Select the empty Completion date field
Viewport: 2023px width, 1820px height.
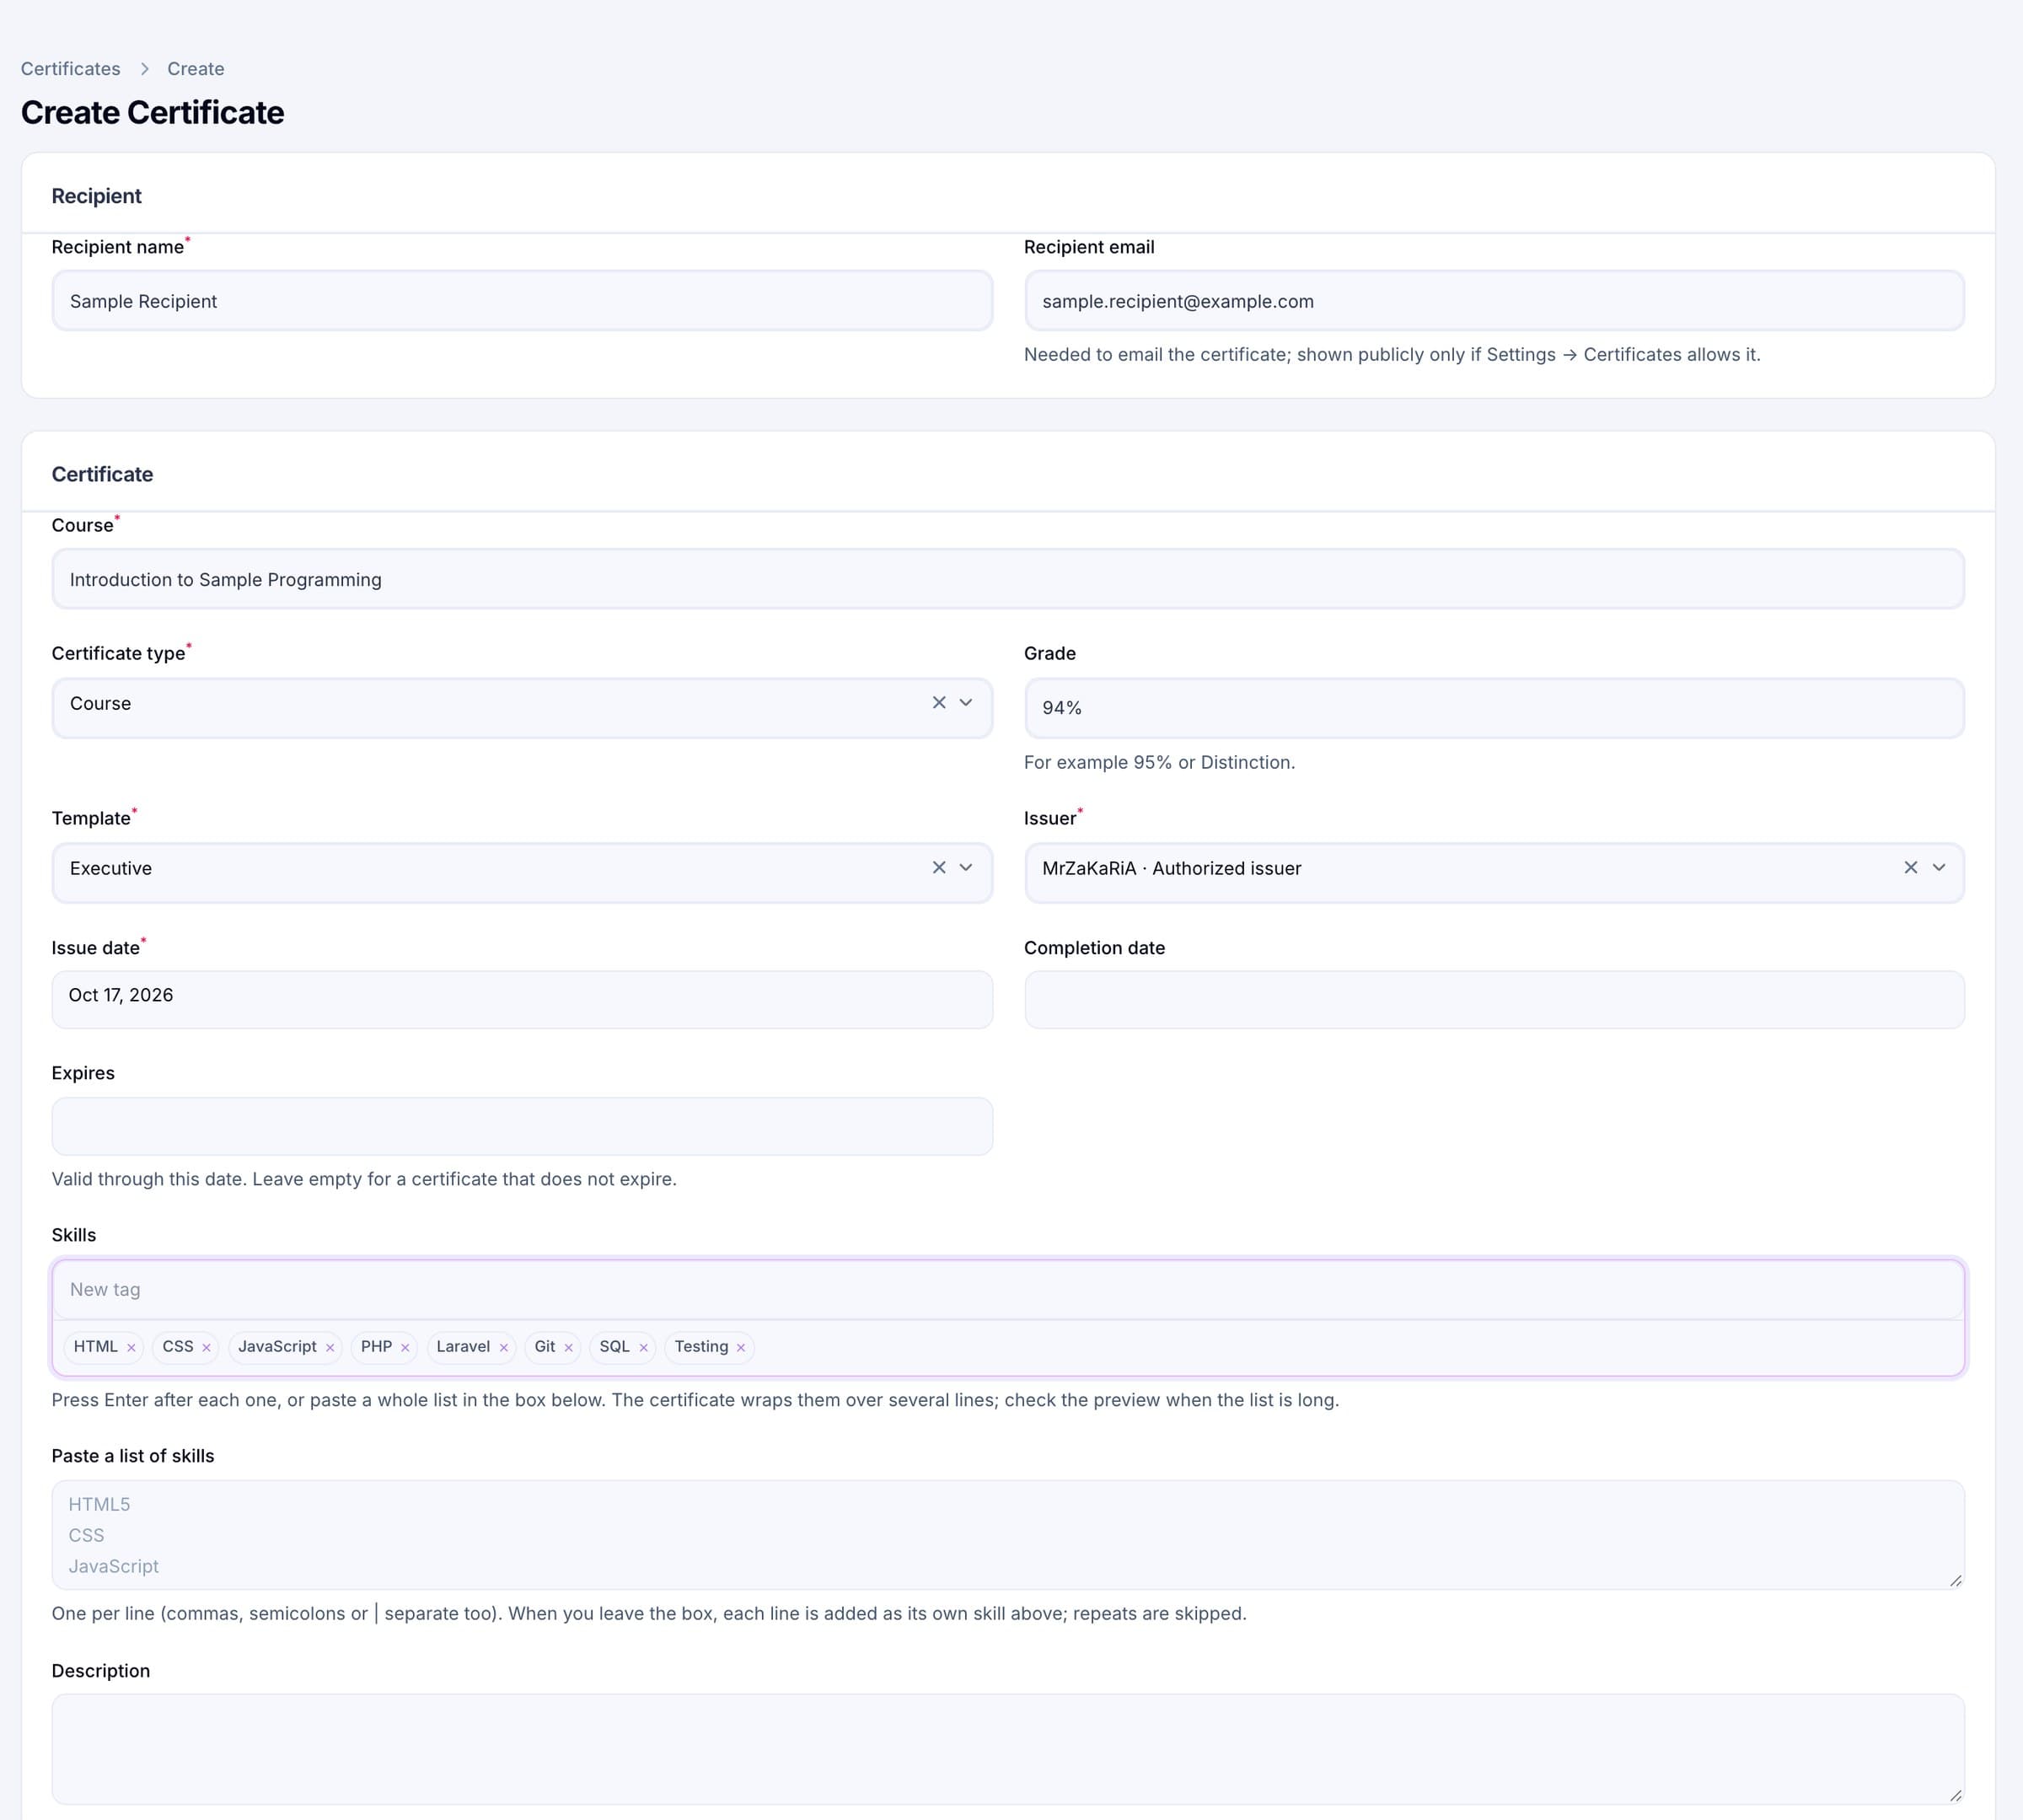(1494, 999)
